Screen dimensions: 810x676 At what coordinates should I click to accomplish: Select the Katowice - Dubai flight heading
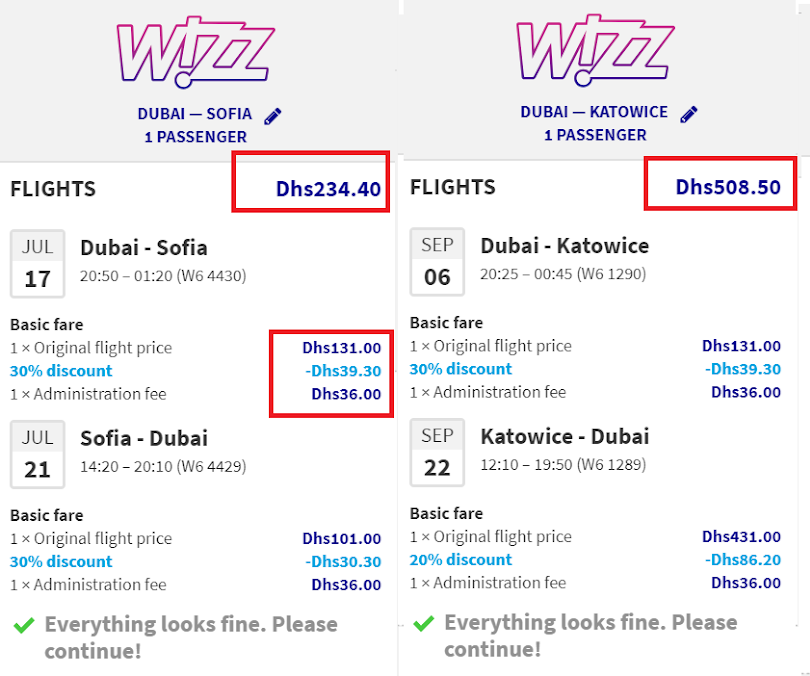click(x=564, y=437)
